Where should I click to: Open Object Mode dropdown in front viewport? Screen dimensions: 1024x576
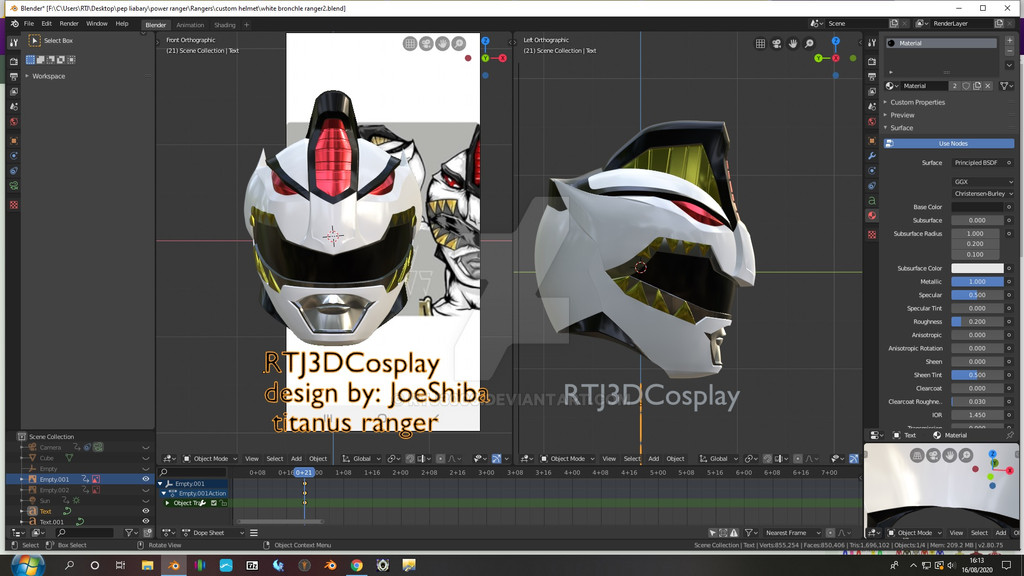[210, 458]
